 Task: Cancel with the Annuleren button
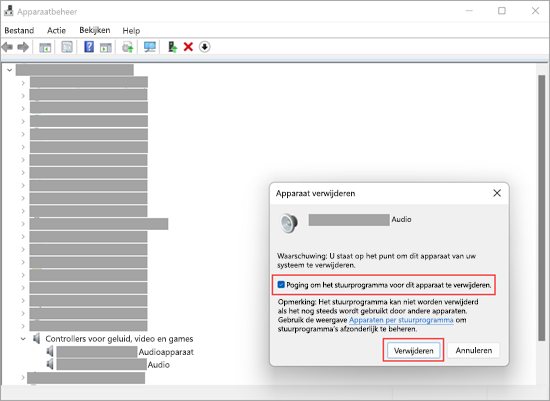click(474, 350)
